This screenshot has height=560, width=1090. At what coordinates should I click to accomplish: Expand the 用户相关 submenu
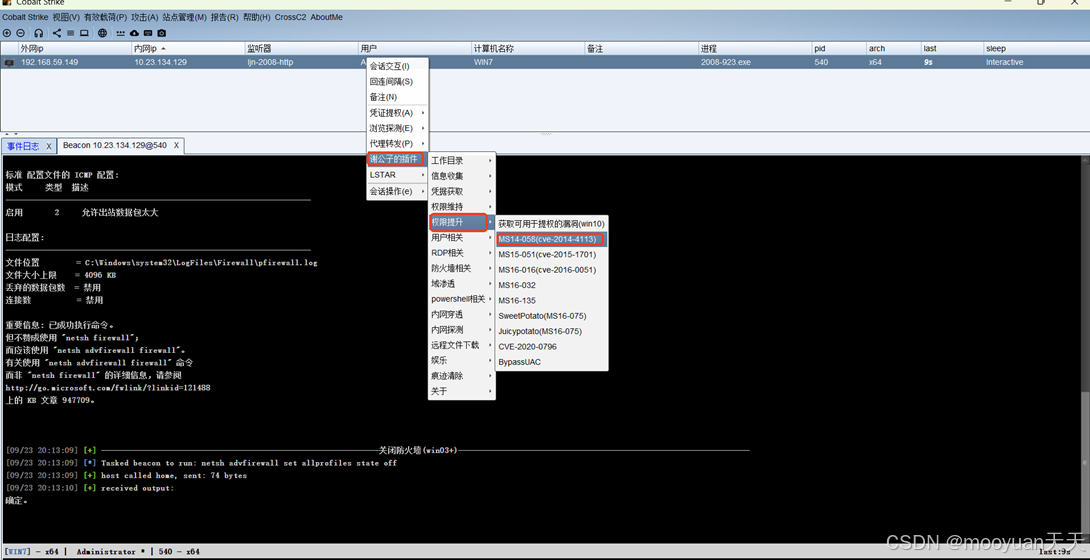pos(462,238)
